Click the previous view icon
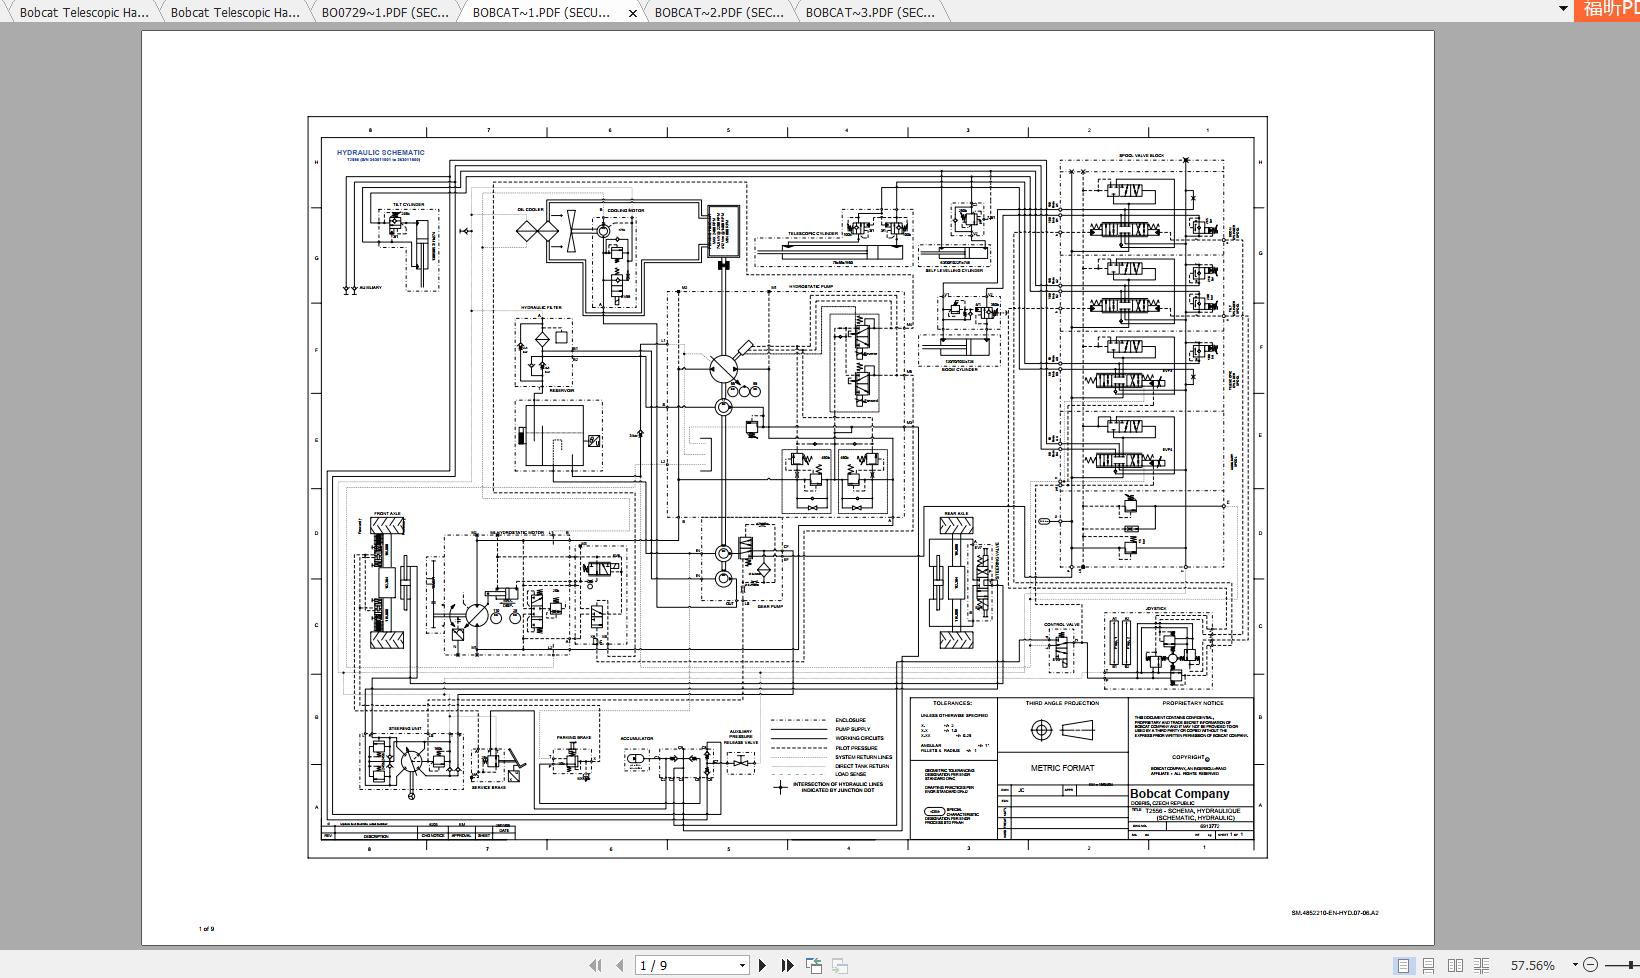The width and height of the screenshot is (1640, 978). [x=814, y=965]
